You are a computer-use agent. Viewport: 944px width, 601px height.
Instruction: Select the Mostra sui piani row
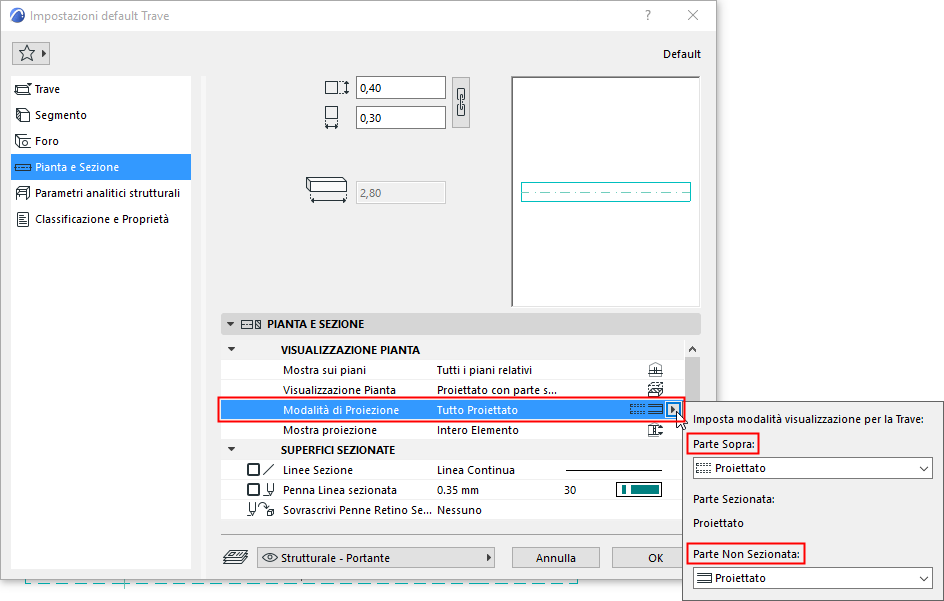point(452,370)
